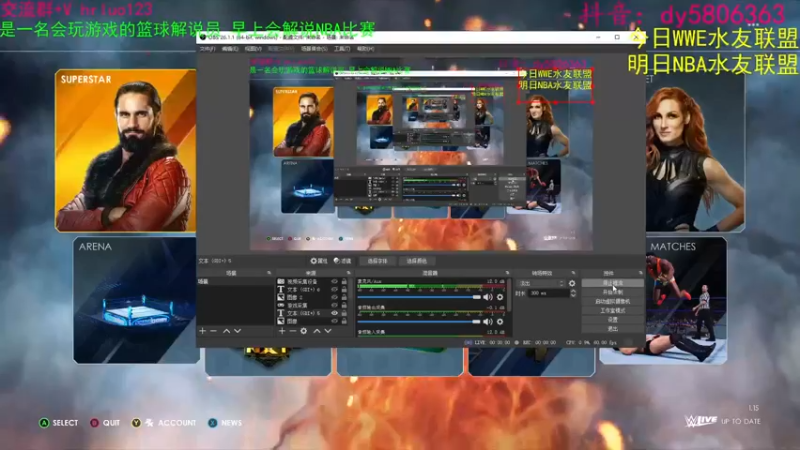Click the 图像 2 image source icon
This screenshot has width=800, height=450.
click(x=281, y=297)
